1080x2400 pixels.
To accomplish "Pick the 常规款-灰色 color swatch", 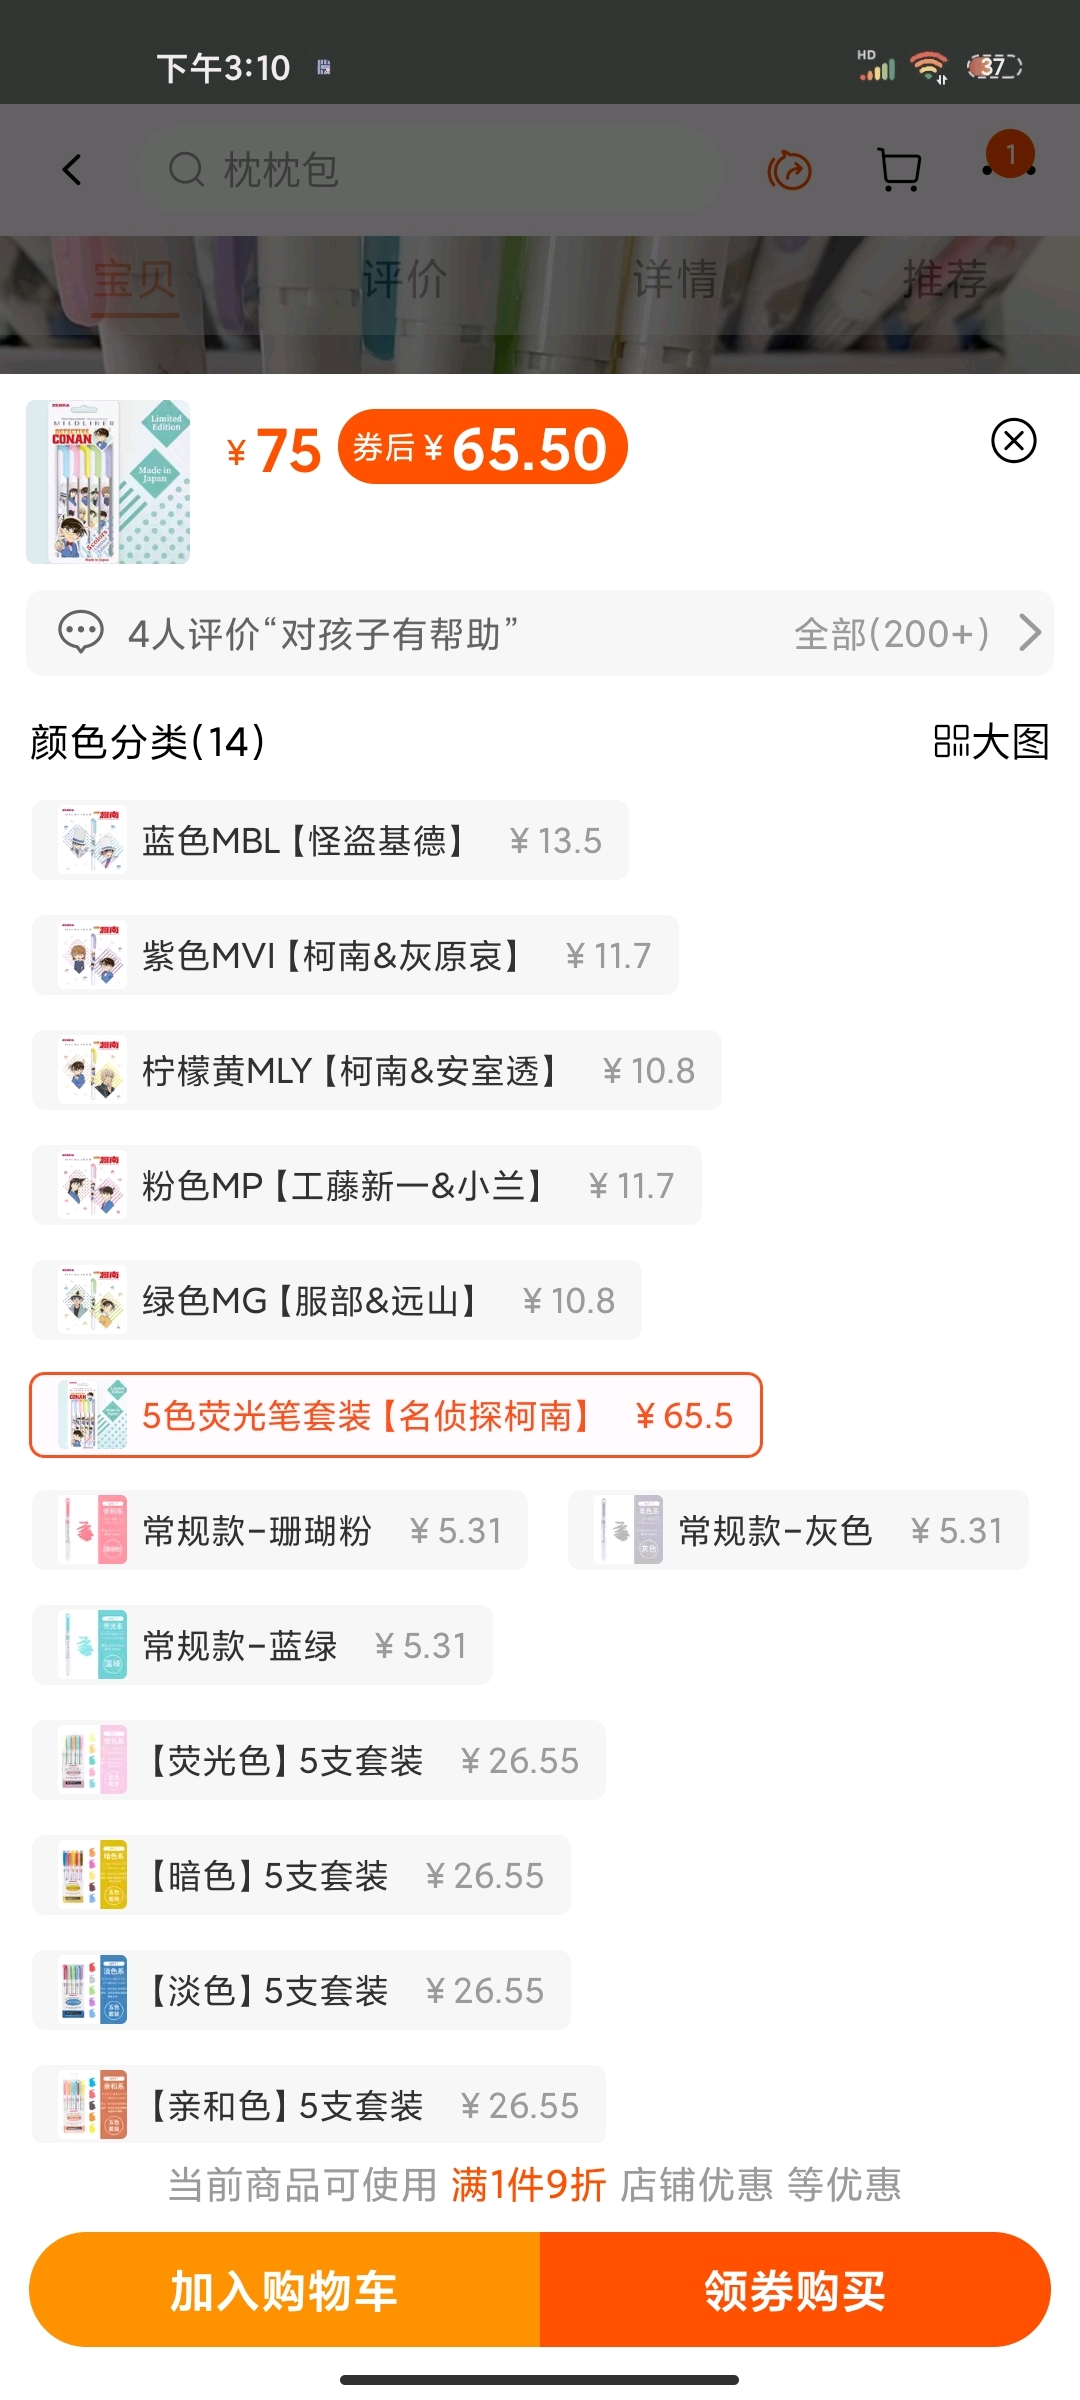I will pos(798,1530).
